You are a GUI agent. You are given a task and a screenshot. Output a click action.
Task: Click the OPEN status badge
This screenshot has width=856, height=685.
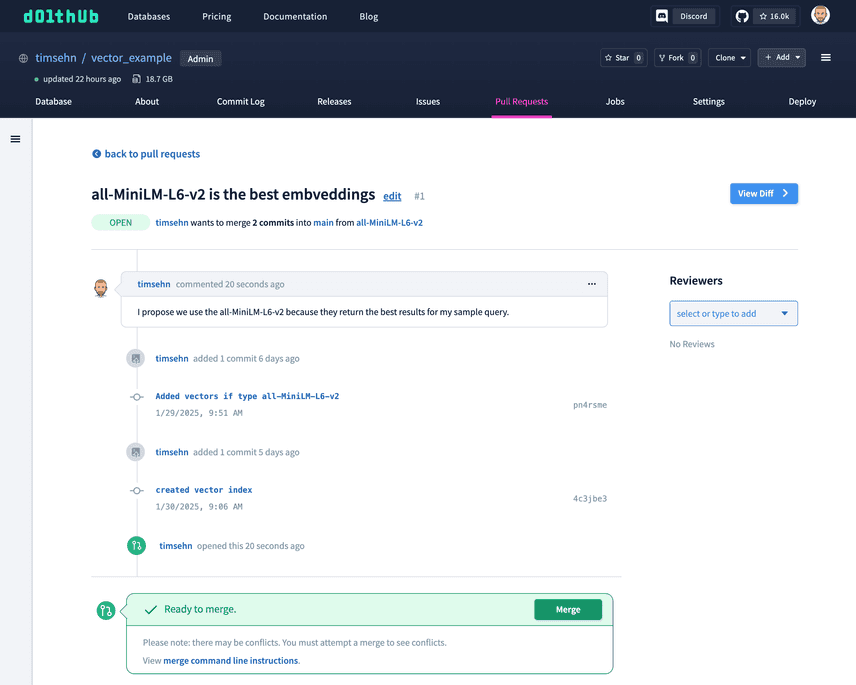click(x=121, y=223)
